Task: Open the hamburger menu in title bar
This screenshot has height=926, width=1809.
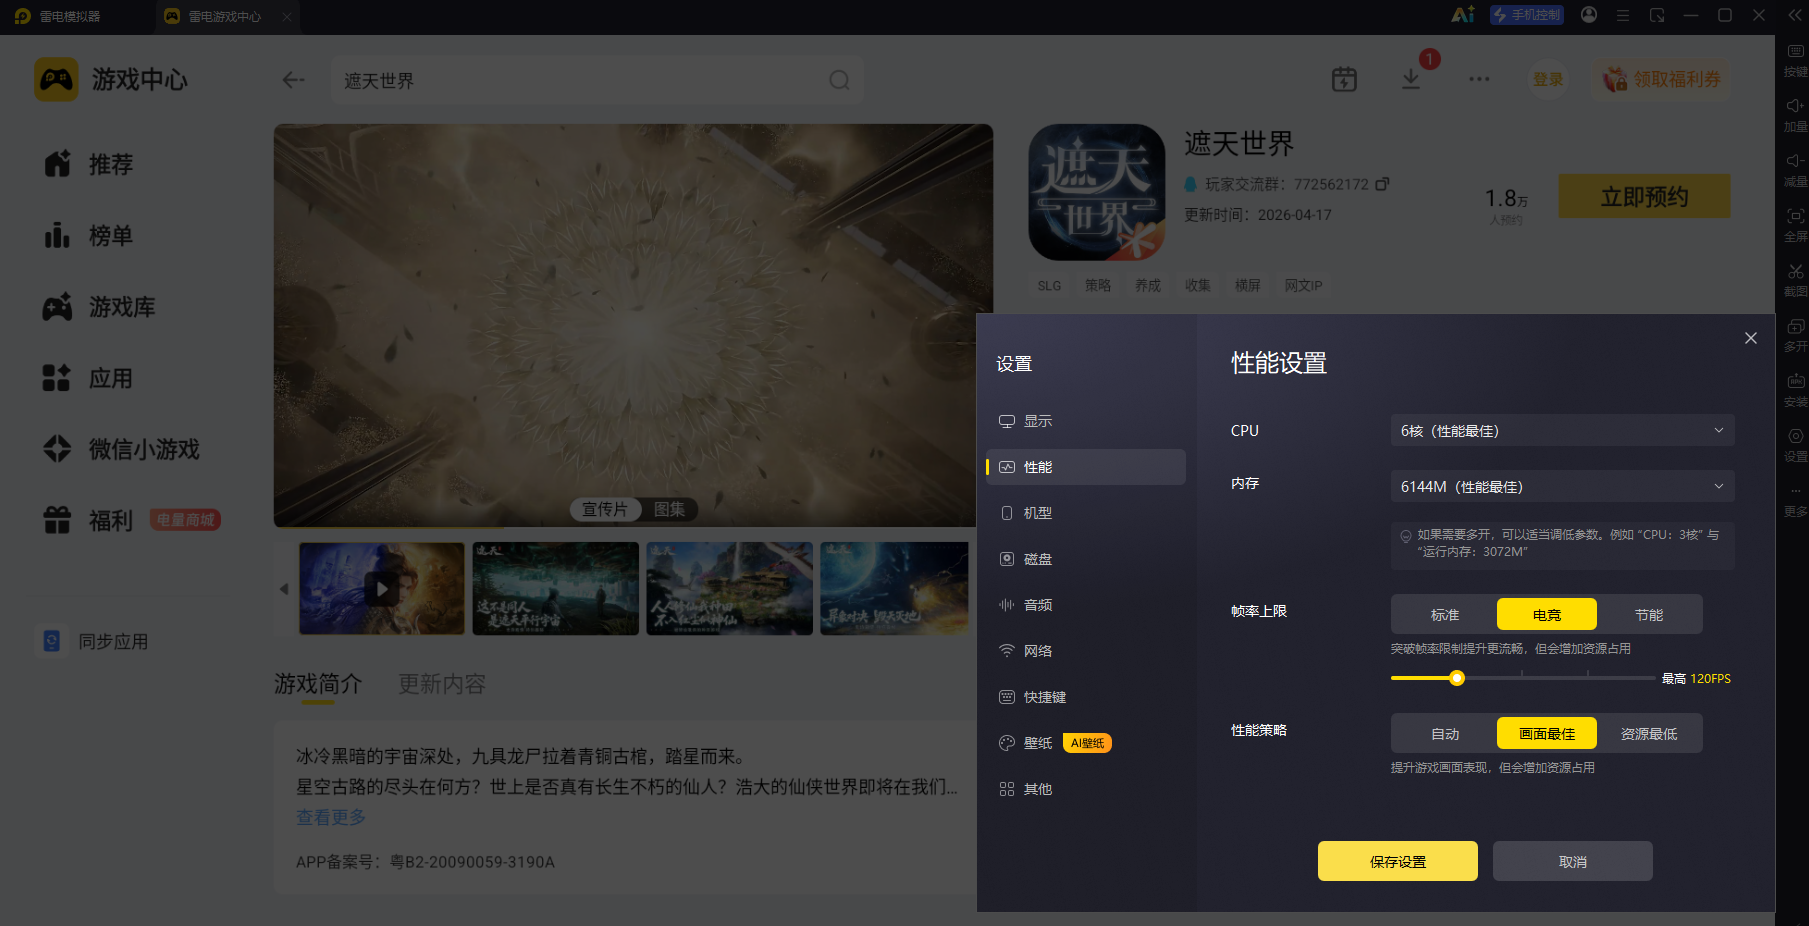Action: (1623, 15)
